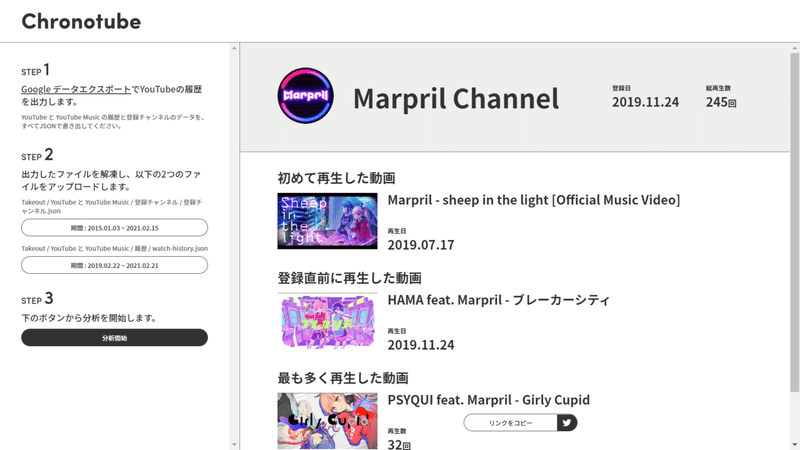Open the ブレーカーシティ video thumbnail
Screen dimensions: 800x450
click(x=328, y=321)
